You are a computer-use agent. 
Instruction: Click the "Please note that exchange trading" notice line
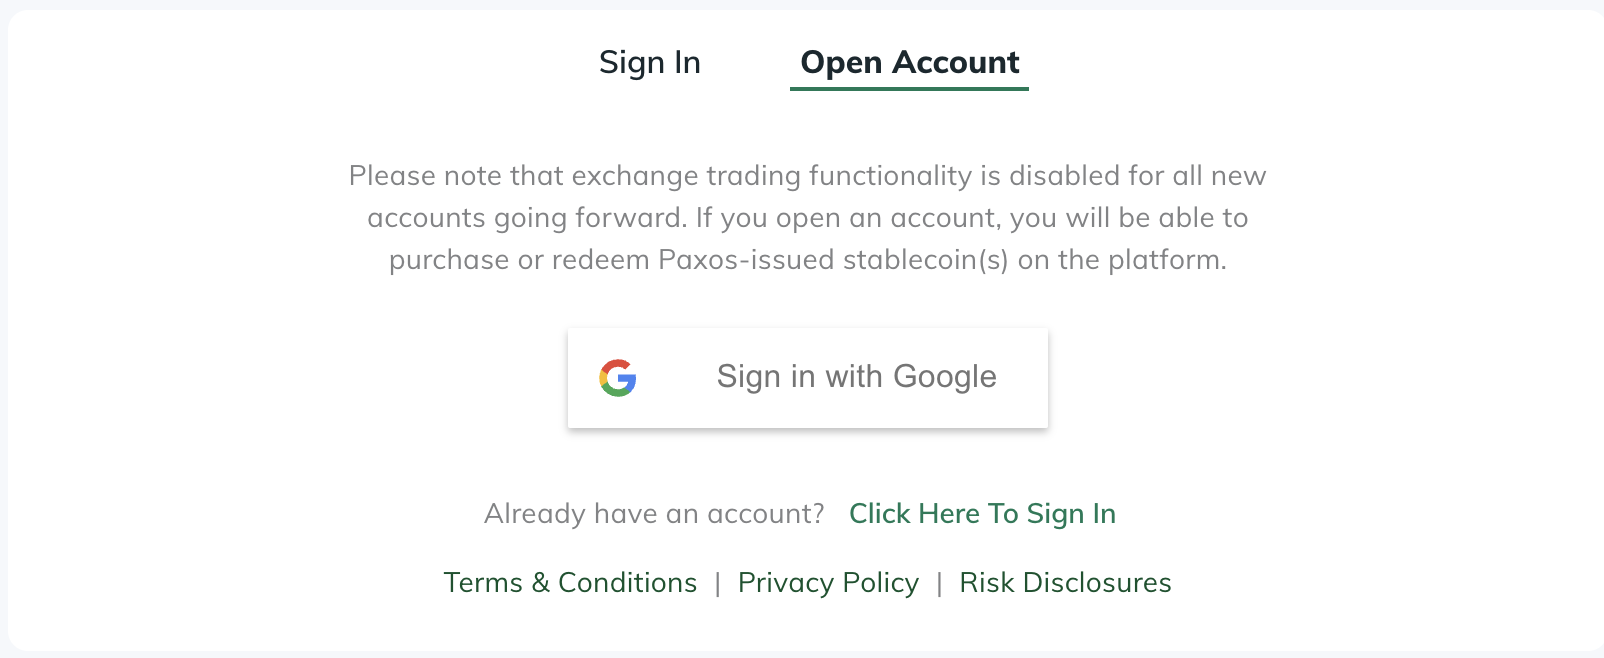(x=807, y=176)
